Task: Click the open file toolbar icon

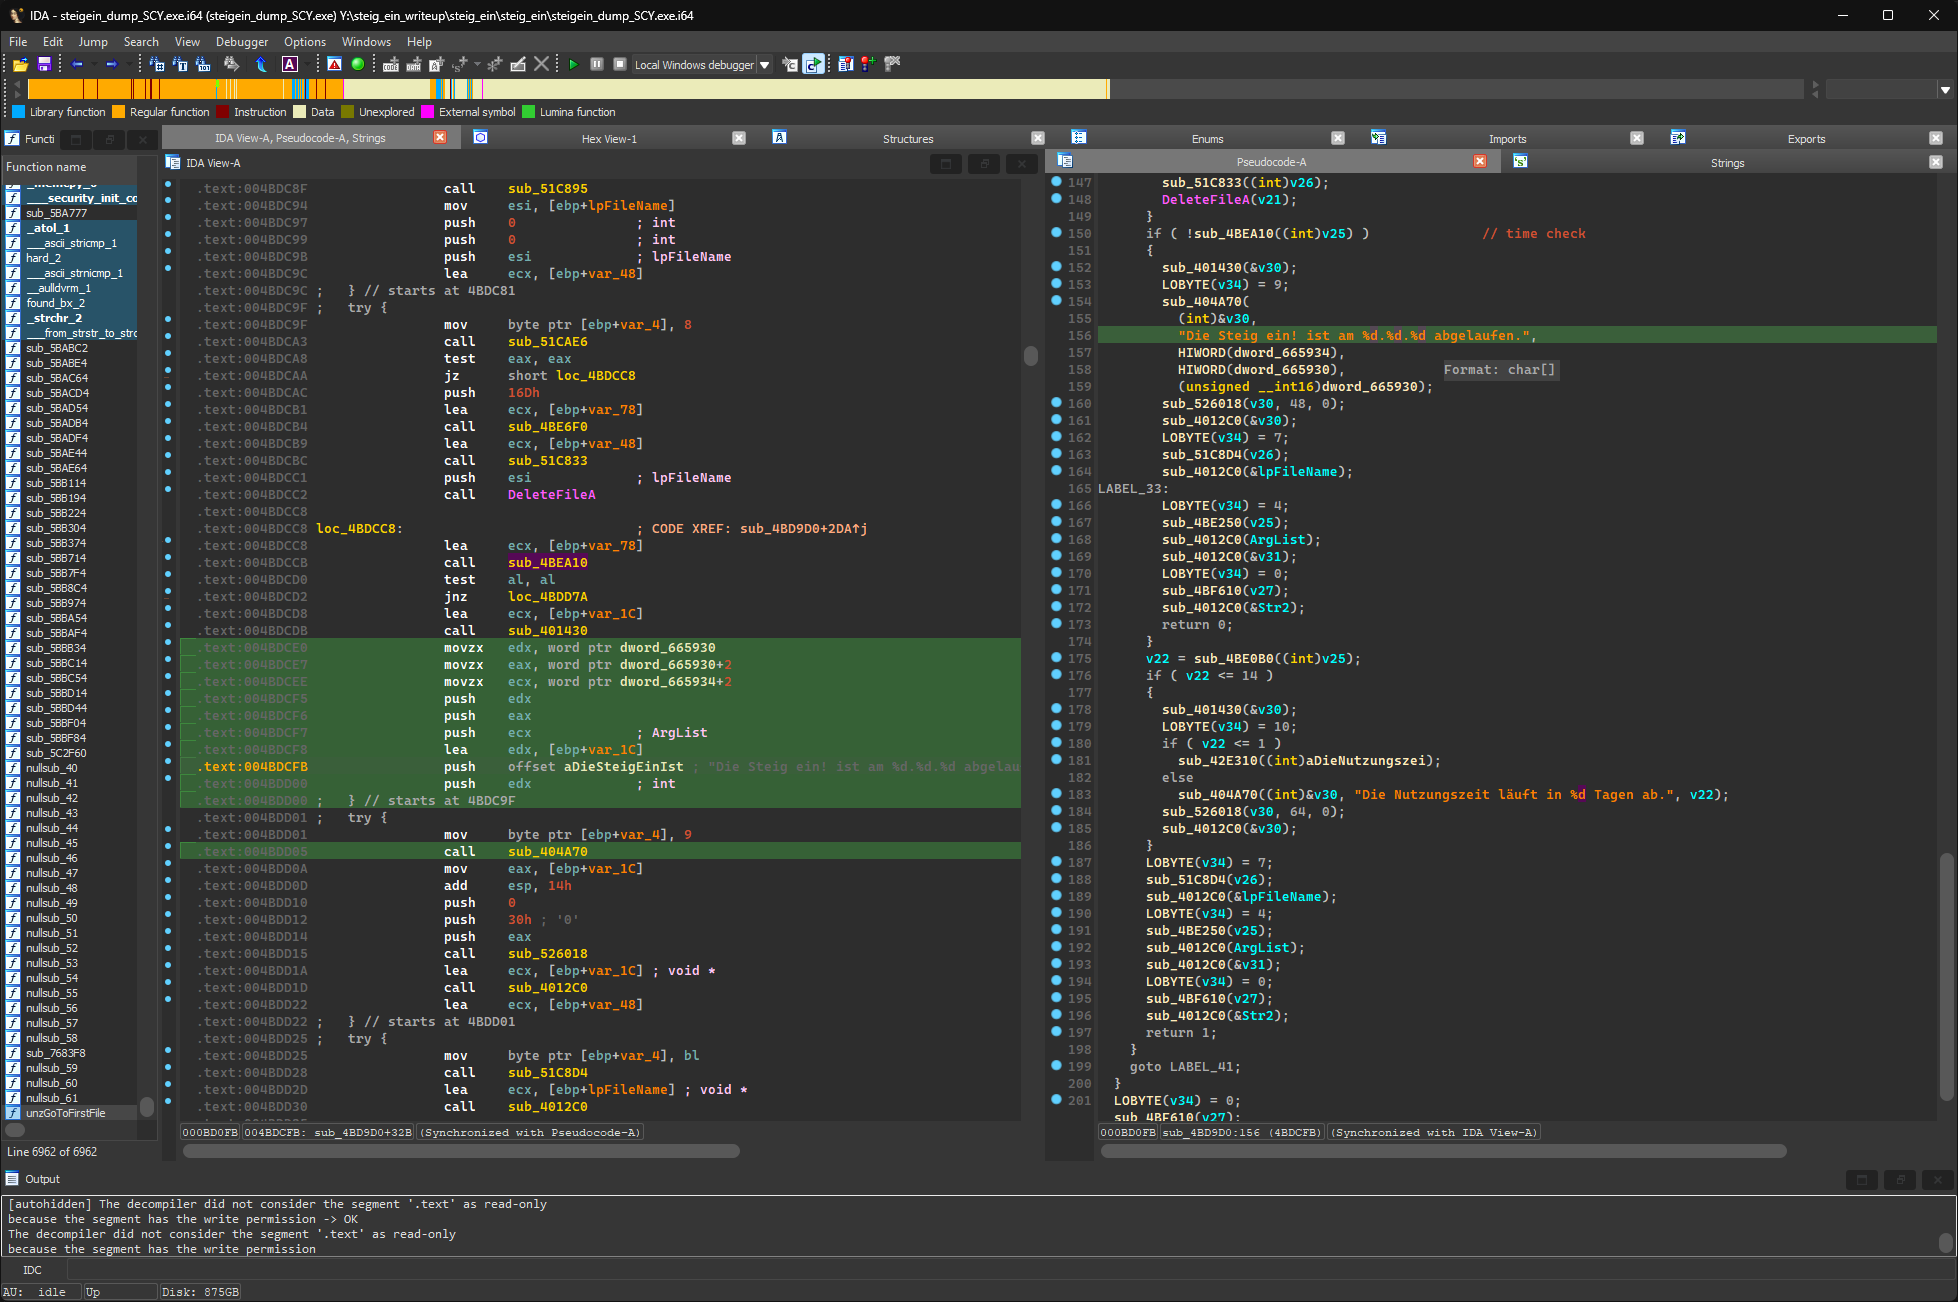Action: (x=20, y=64)
